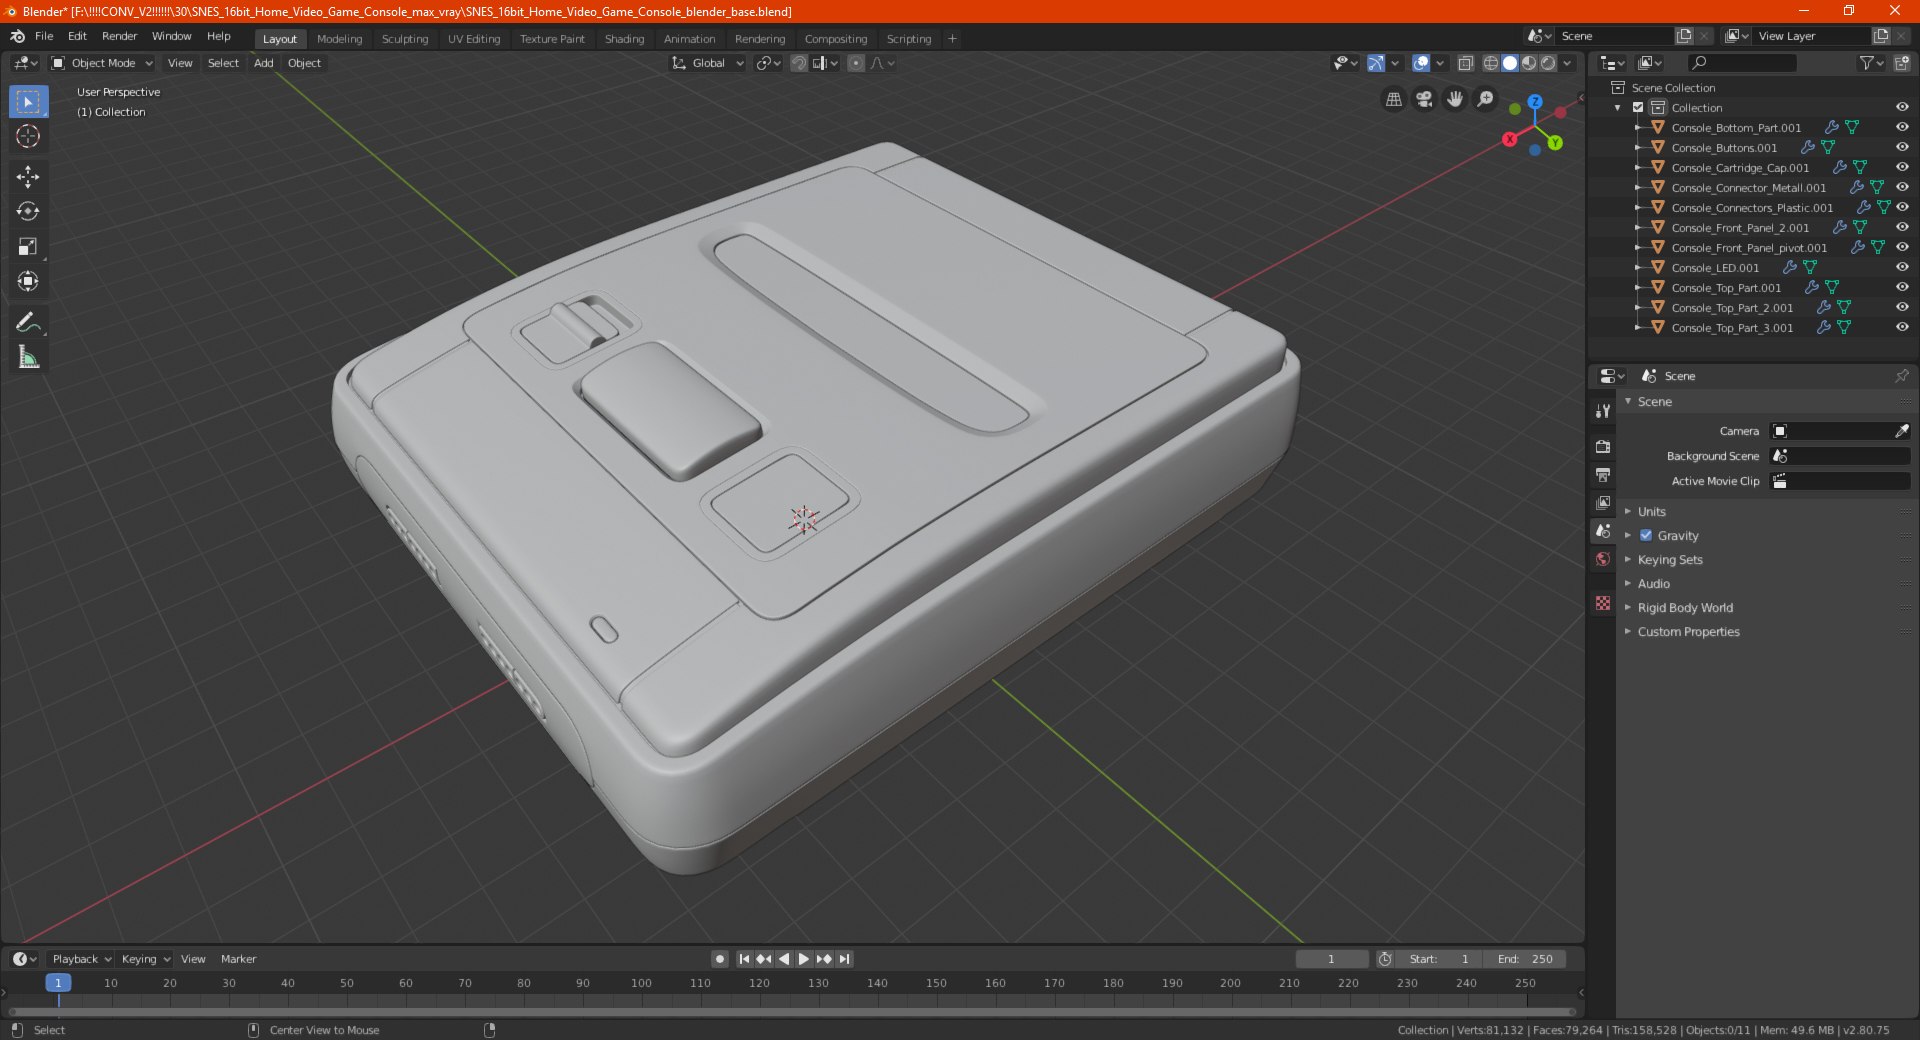This screenshot has height=1040, width=1920.
Task: Expand the Units panel
Action: (x=1651, y=511)
